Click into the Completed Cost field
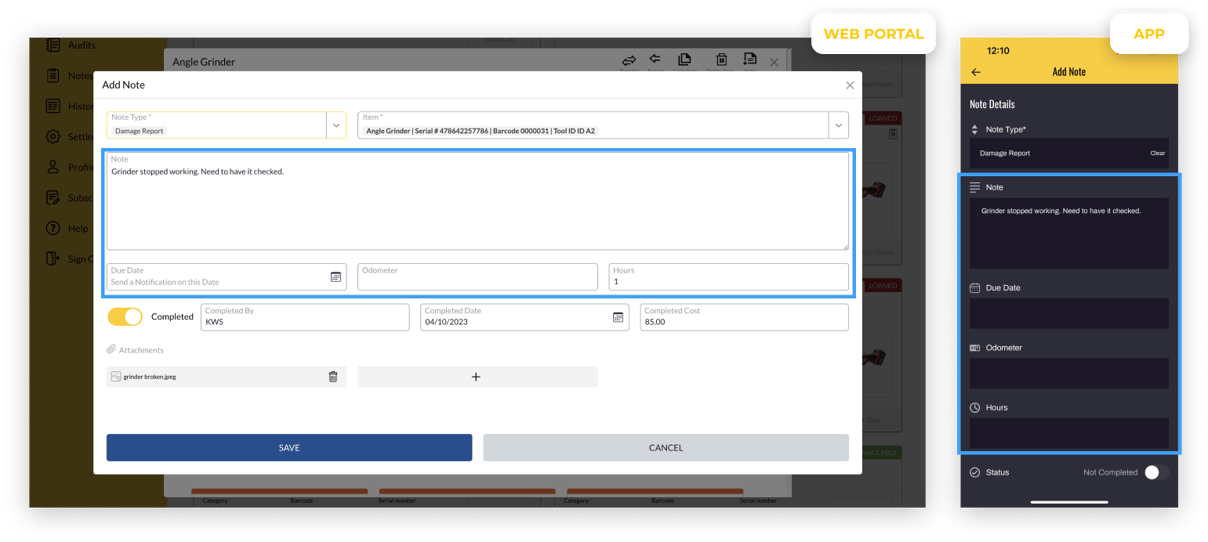 pos(743,322)
